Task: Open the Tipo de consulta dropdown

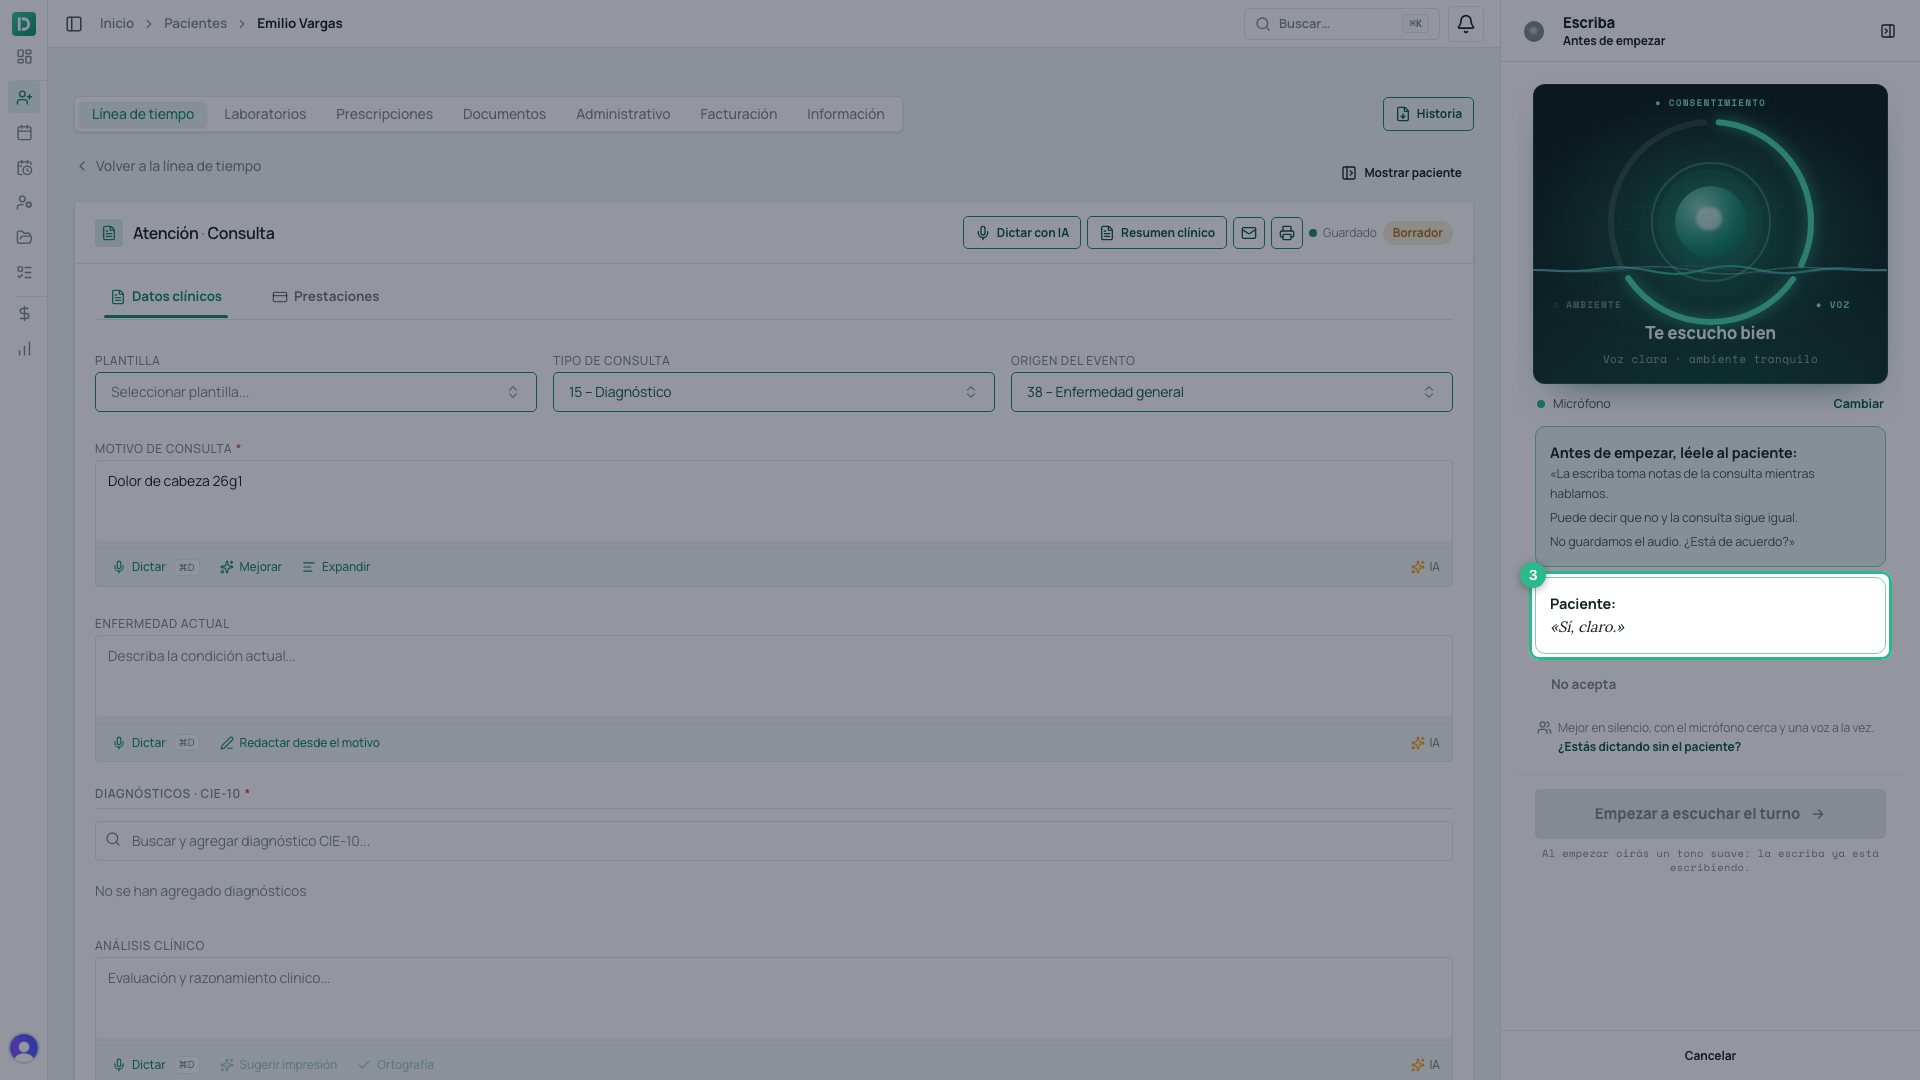Action: pyautogui.click(x=774, y=392)
